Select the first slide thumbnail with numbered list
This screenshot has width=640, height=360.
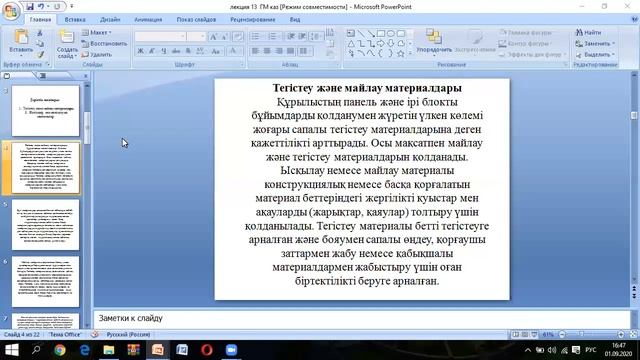[x=45, y=111]
